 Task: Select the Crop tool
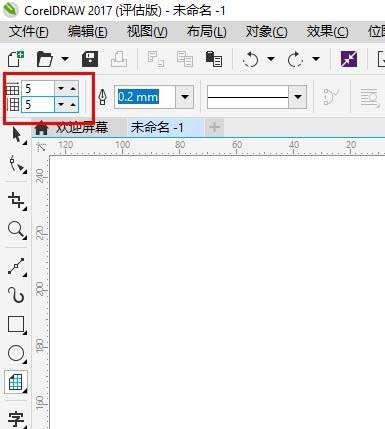pos(16,201)
